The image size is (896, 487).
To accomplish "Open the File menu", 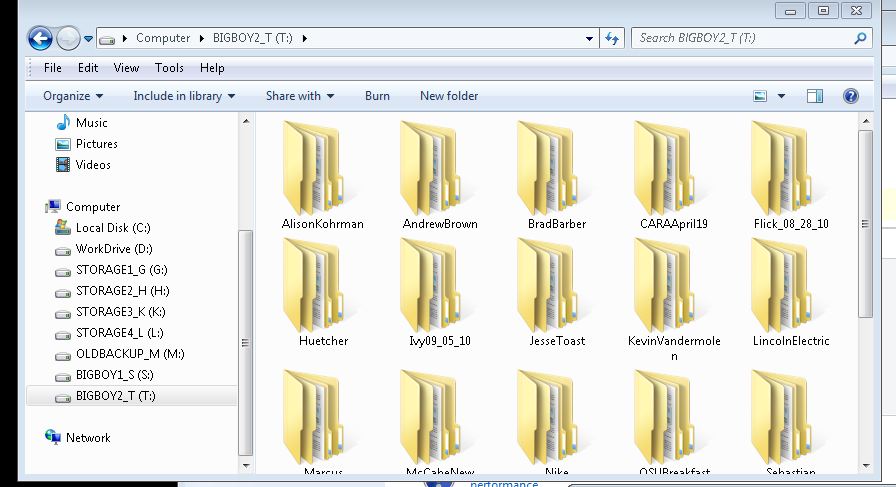I will tap(53, 68).
